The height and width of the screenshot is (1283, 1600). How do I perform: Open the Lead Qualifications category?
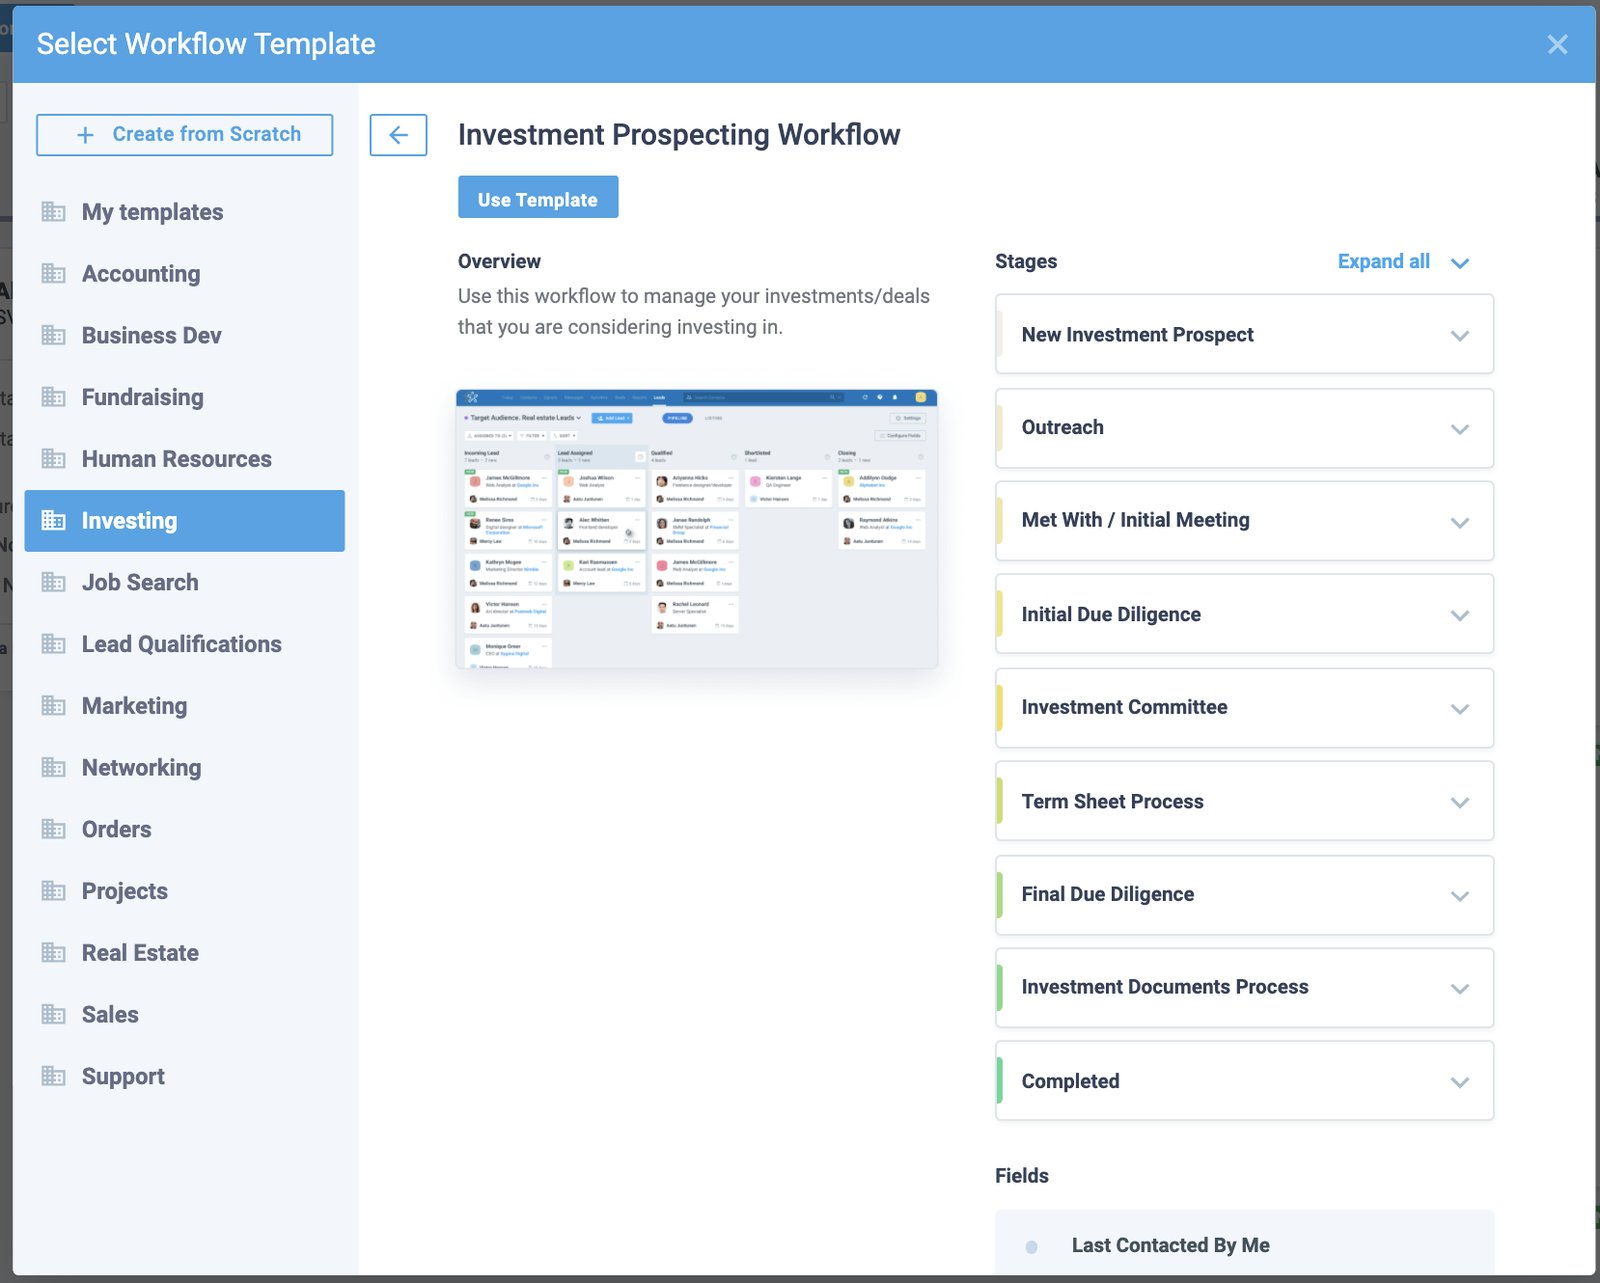(181, 644)
